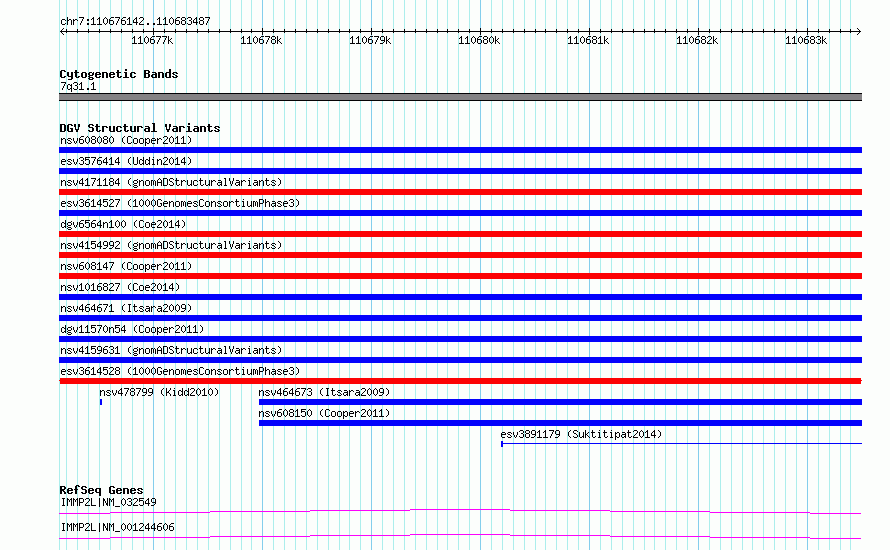Select the magenta line under IMMP2L|NM_032549
The width and height of the screenshot is (890, 550).
pos(460,511)
